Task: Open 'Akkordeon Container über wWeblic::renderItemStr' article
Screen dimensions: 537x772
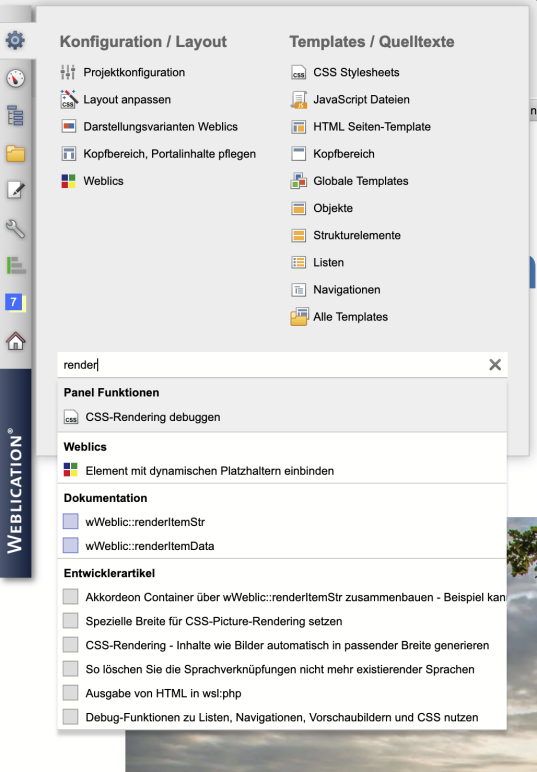Action: point(282,597)
